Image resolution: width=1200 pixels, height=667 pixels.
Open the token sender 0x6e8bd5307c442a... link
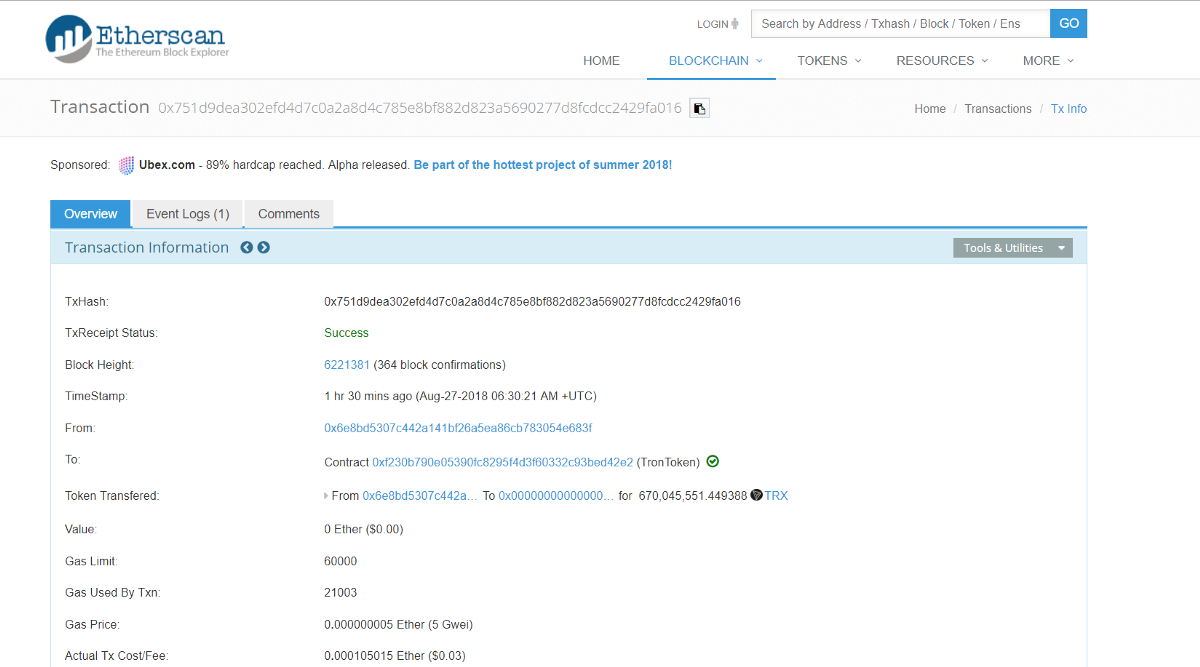click(420, 496)
